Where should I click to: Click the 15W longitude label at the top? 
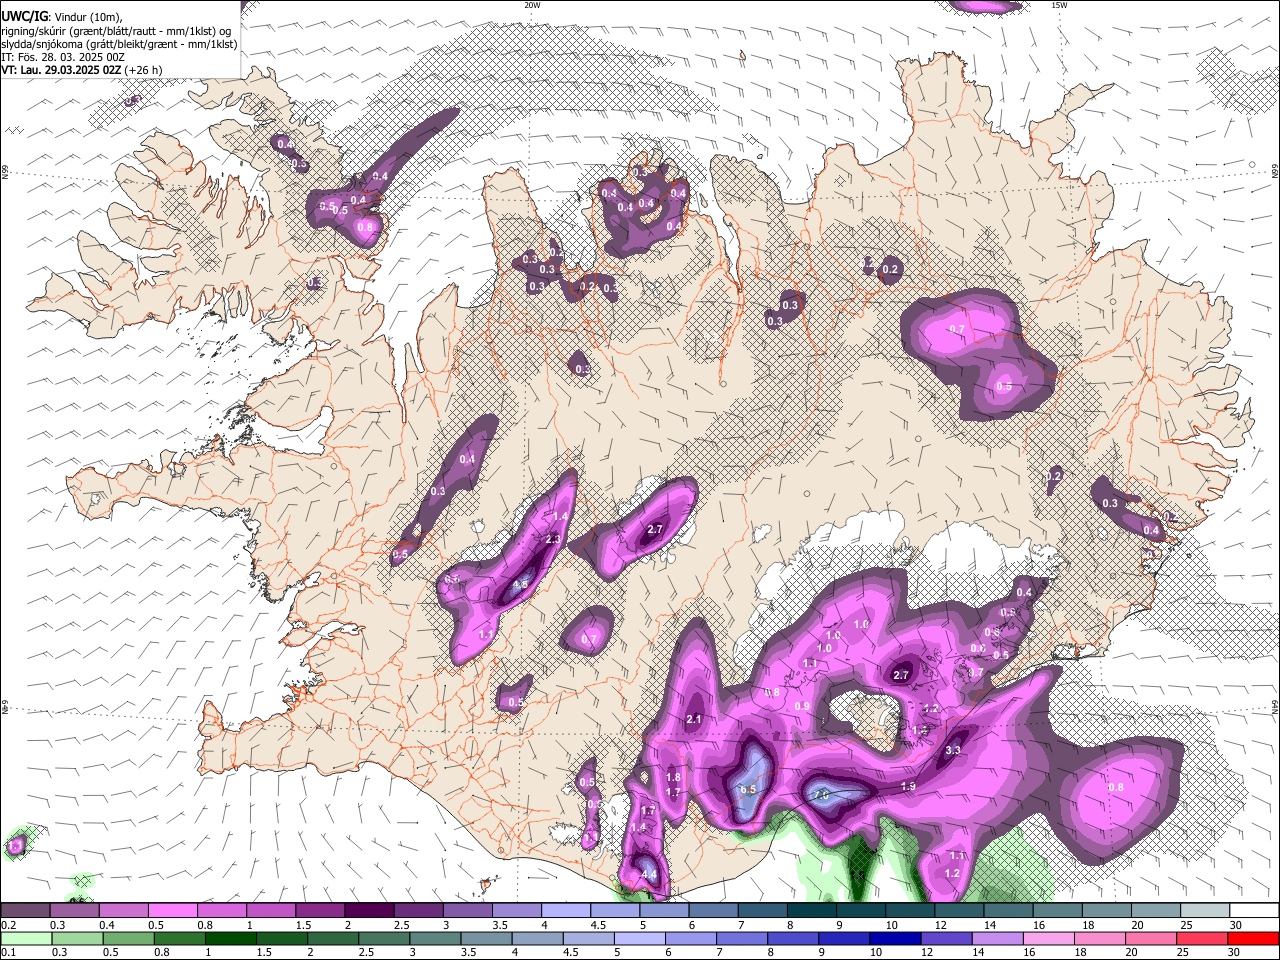tap(1059, 5)
